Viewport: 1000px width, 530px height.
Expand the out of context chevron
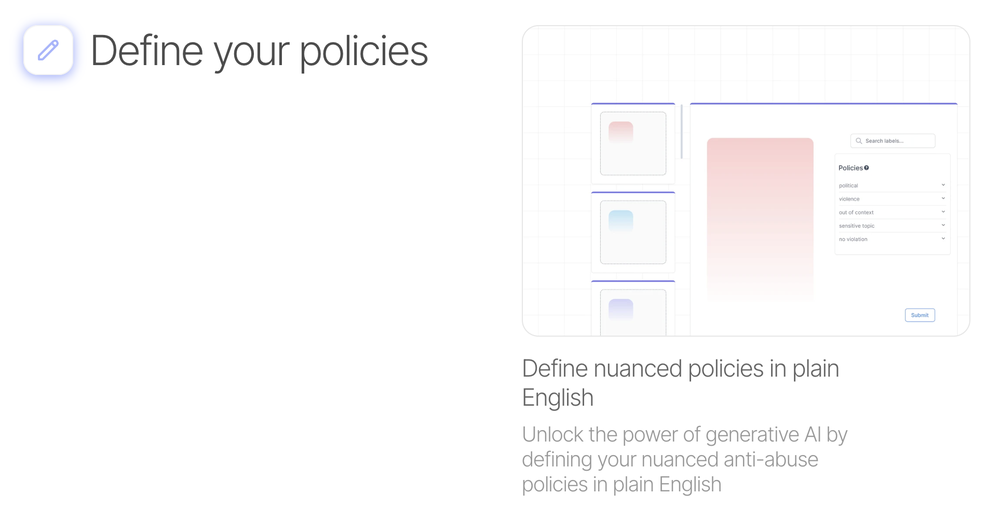(x=943, y=212)
